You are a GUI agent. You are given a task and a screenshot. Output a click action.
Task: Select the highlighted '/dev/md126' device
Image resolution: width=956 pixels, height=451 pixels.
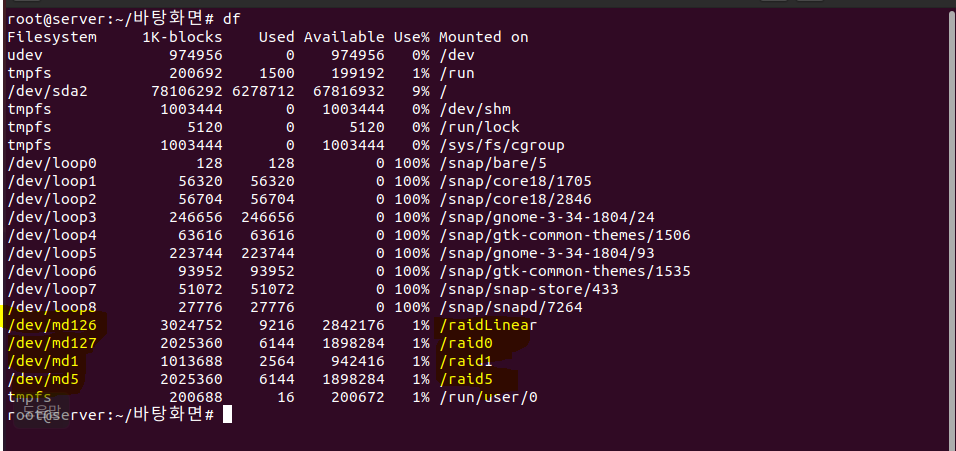[x=52, y=325]
